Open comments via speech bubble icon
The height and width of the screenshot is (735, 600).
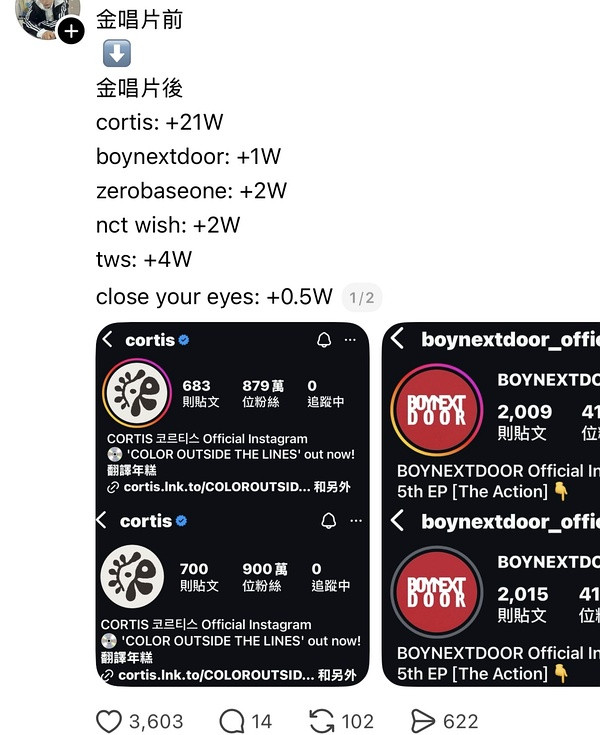point(232,721)
